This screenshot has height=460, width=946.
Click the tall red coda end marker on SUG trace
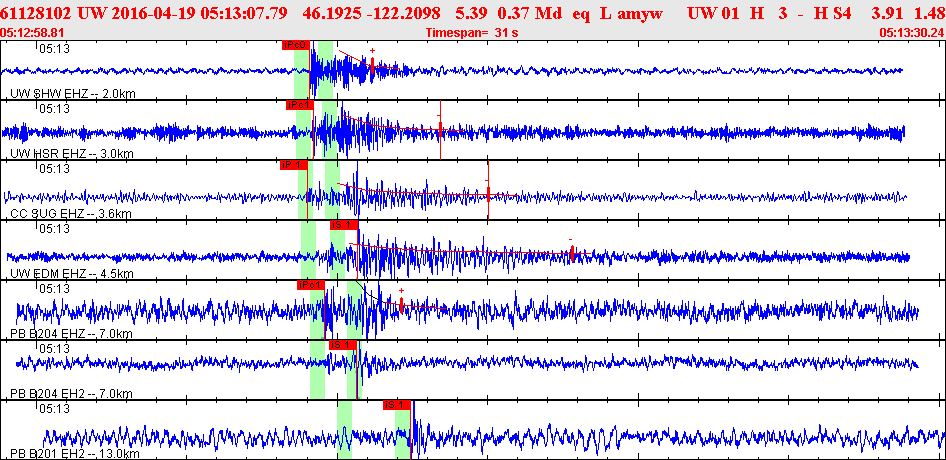coord(487,190)
